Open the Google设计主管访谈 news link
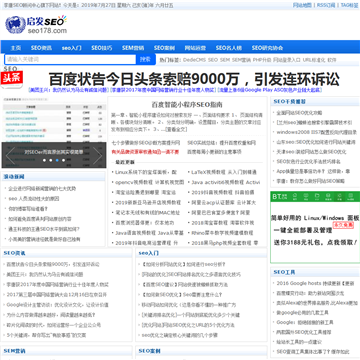 [x=57, y=305]
